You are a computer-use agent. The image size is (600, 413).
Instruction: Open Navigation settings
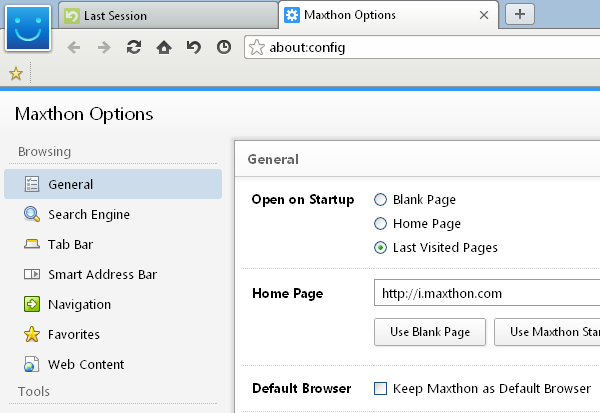click(x=113, y=304)
